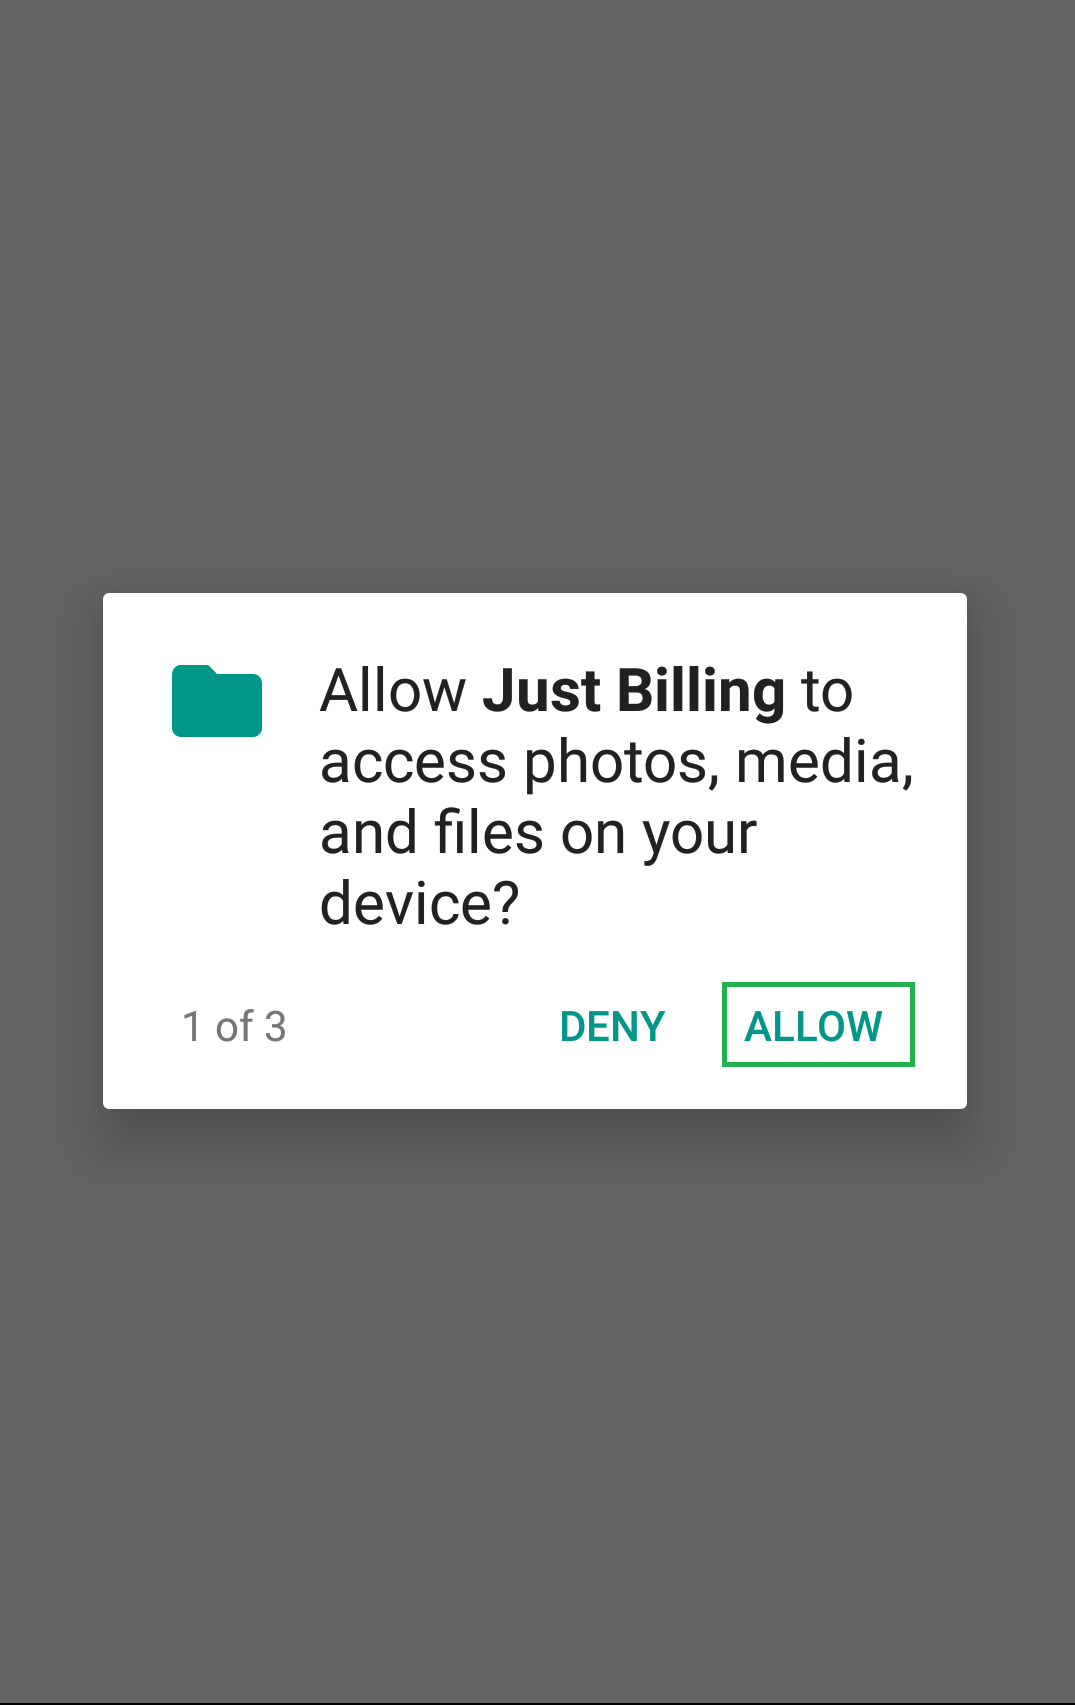The height and width of the screenshot is (1705, 1075).
Task: Refuse file access by choosing DENY
Action: point(612,1027)
